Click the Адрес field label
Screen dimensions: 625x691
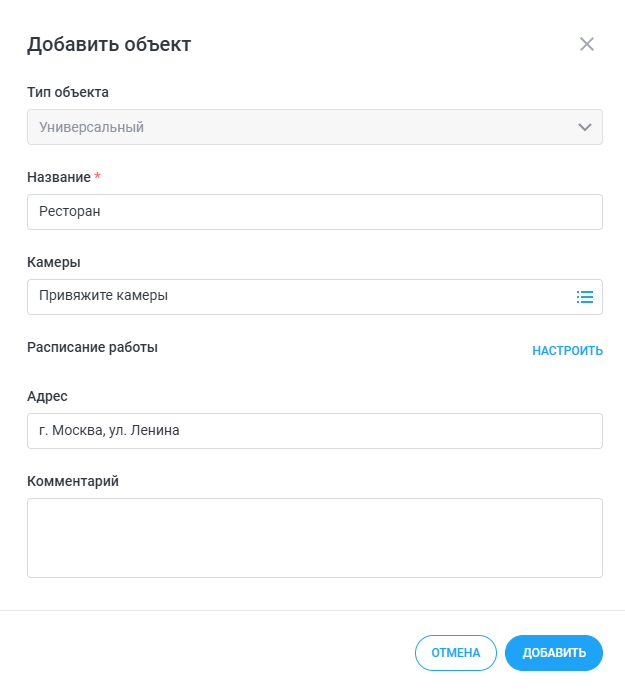click(x=47, y=396)
